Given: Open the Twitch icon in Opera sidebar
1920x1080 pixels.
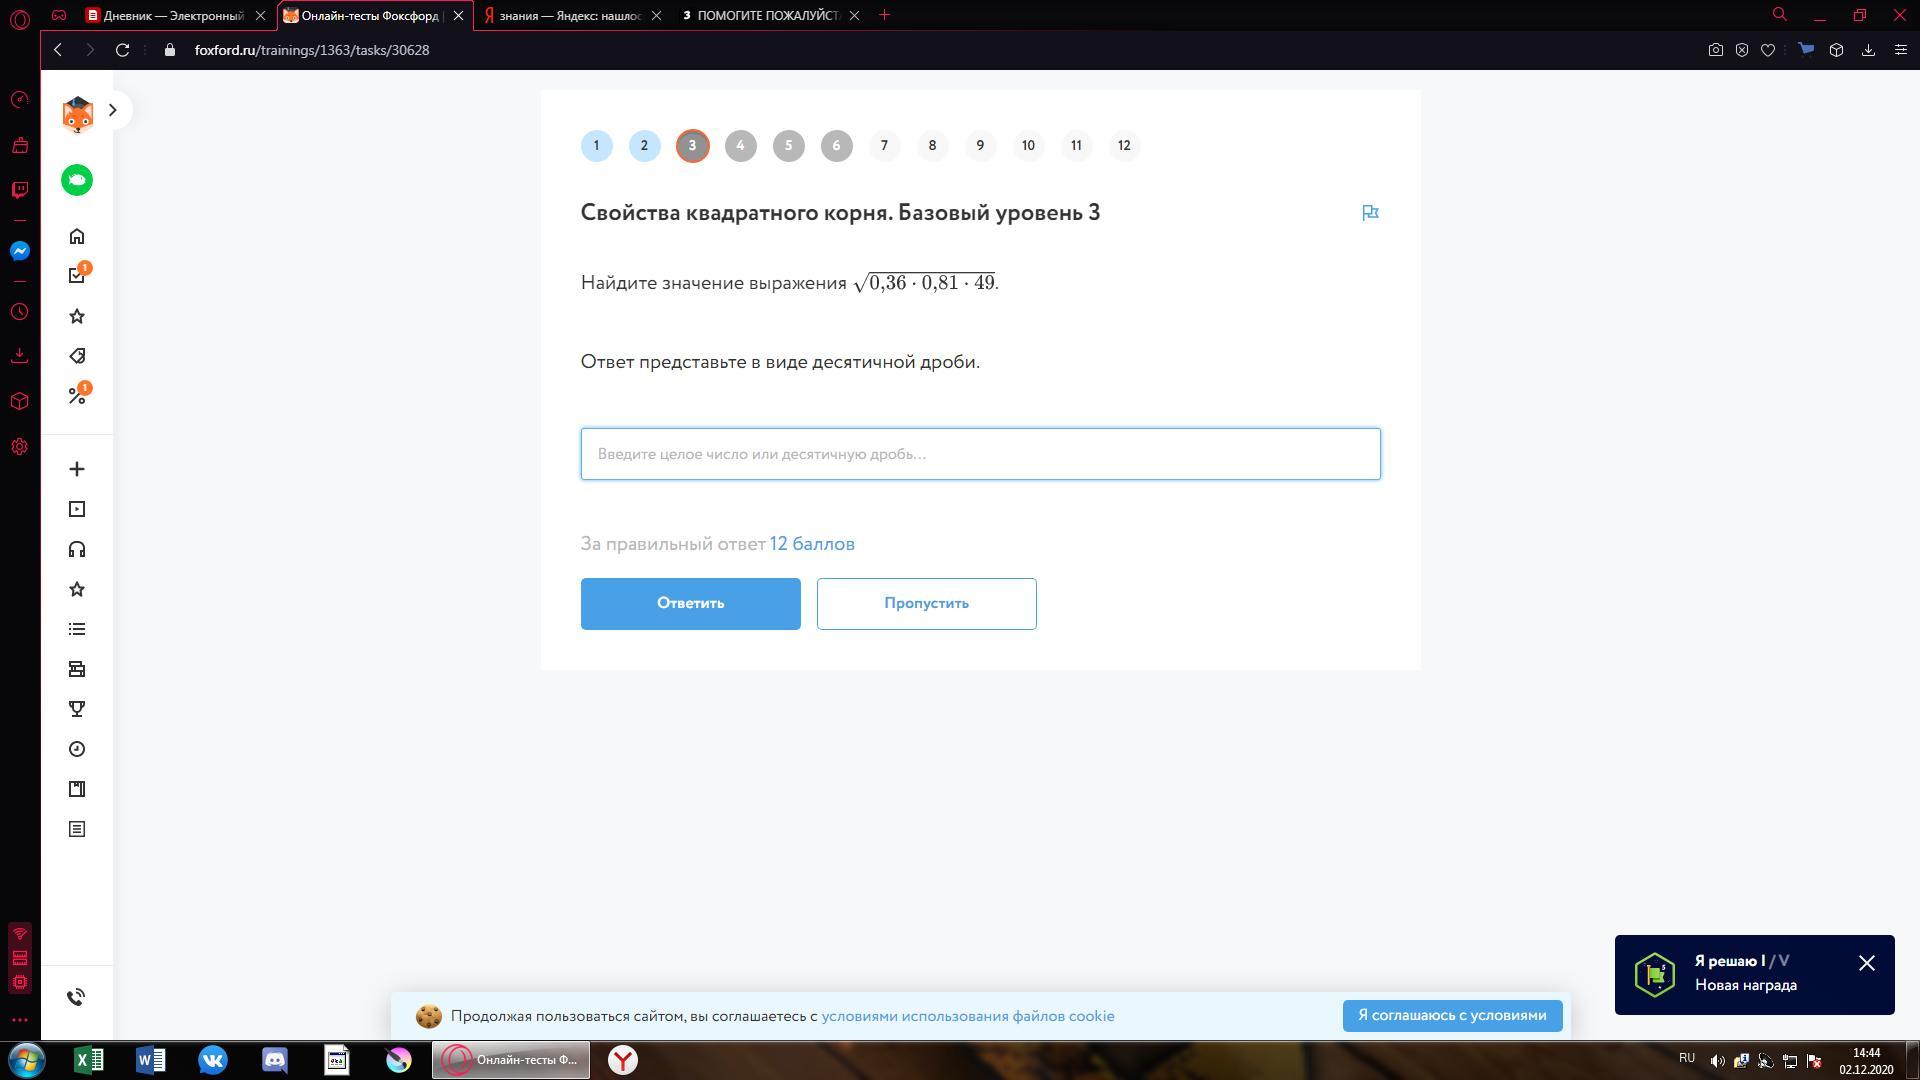Looking at the screenshot, I should click(x=19, y=189).
